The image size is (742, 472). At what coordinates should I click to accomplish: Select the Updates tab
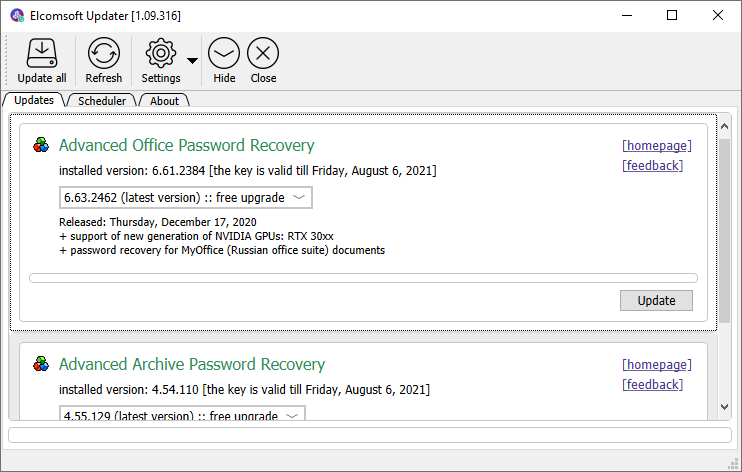click(x=34, y=101)
